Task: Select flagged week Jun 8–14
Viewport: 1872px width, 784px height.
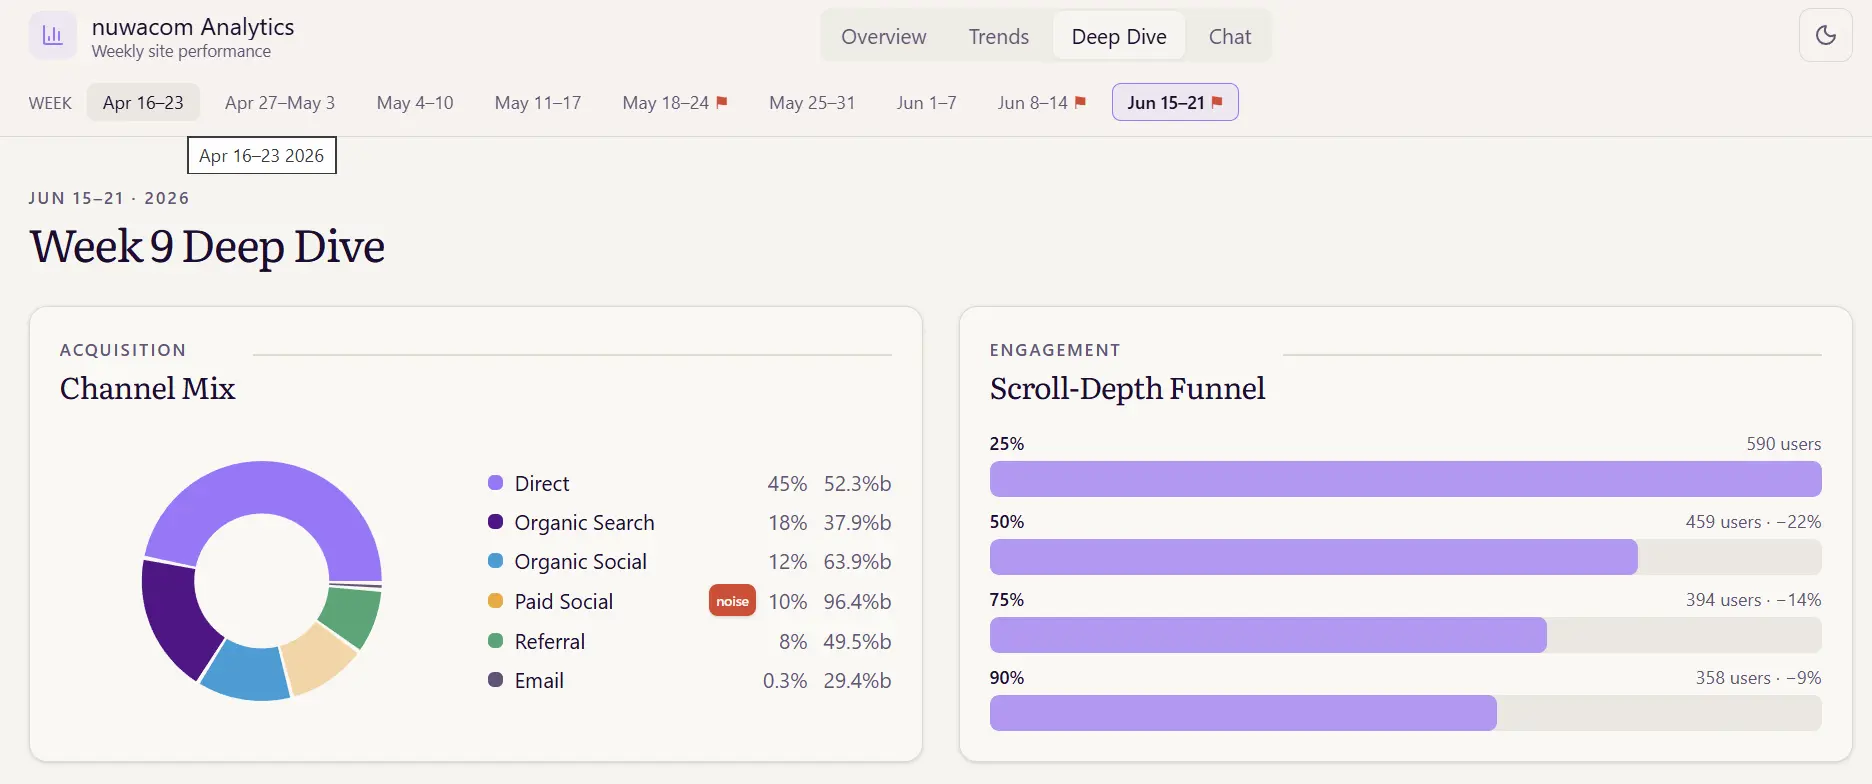Action: (x=1042, y=103)
